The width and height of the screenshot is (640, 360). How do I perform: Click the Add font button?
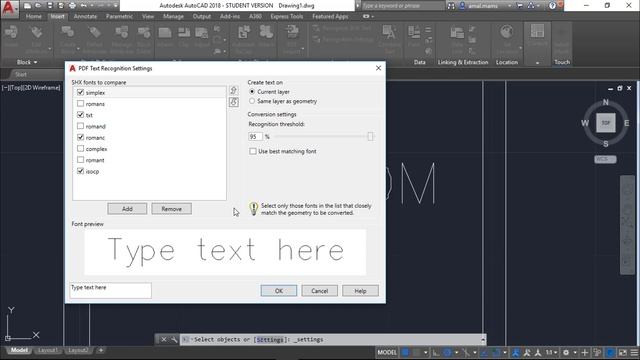click(x=127, y=209)
